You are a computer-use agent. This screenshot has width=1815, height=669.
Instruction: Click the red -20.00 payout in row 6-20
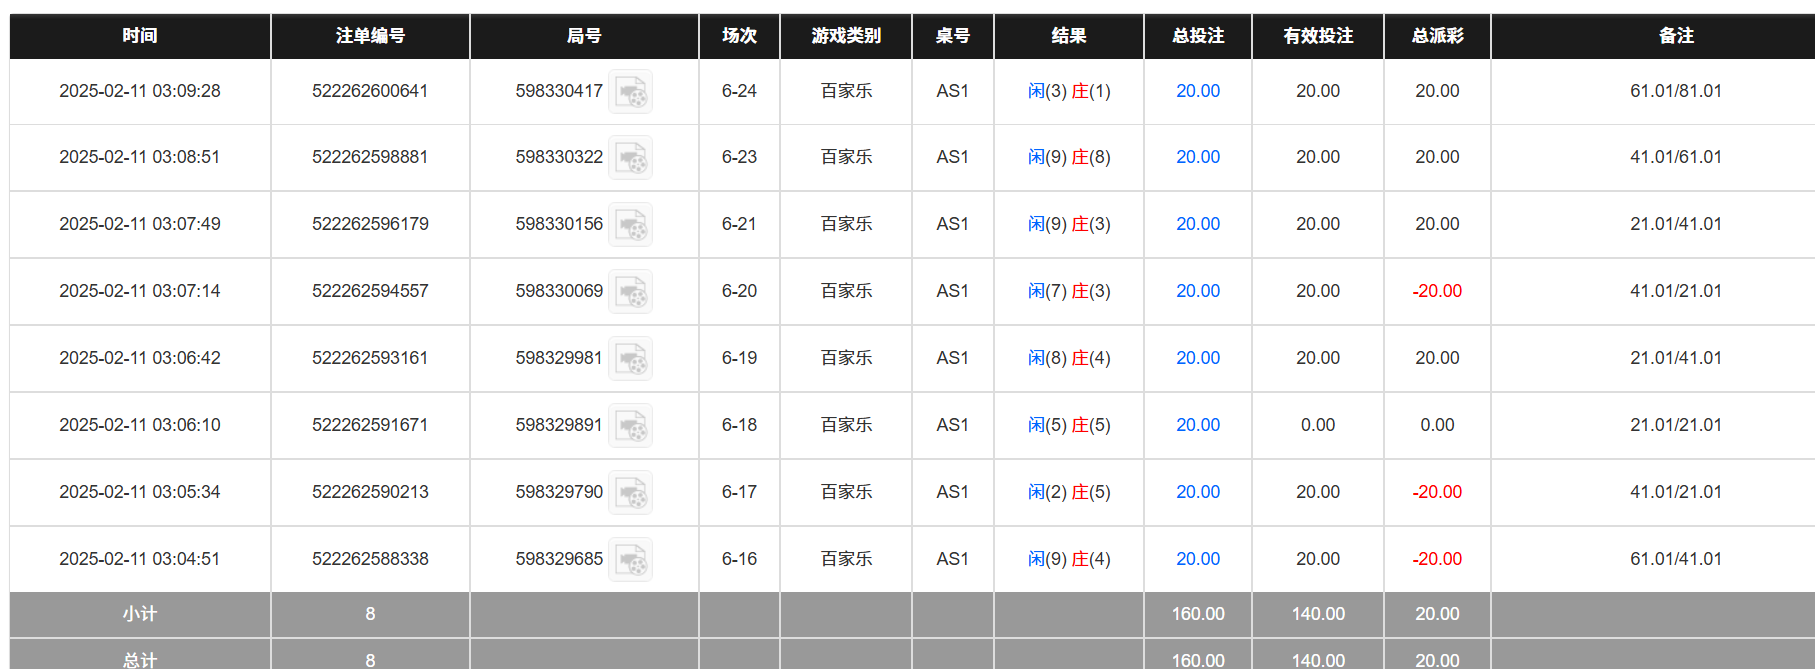point(1437,291)
